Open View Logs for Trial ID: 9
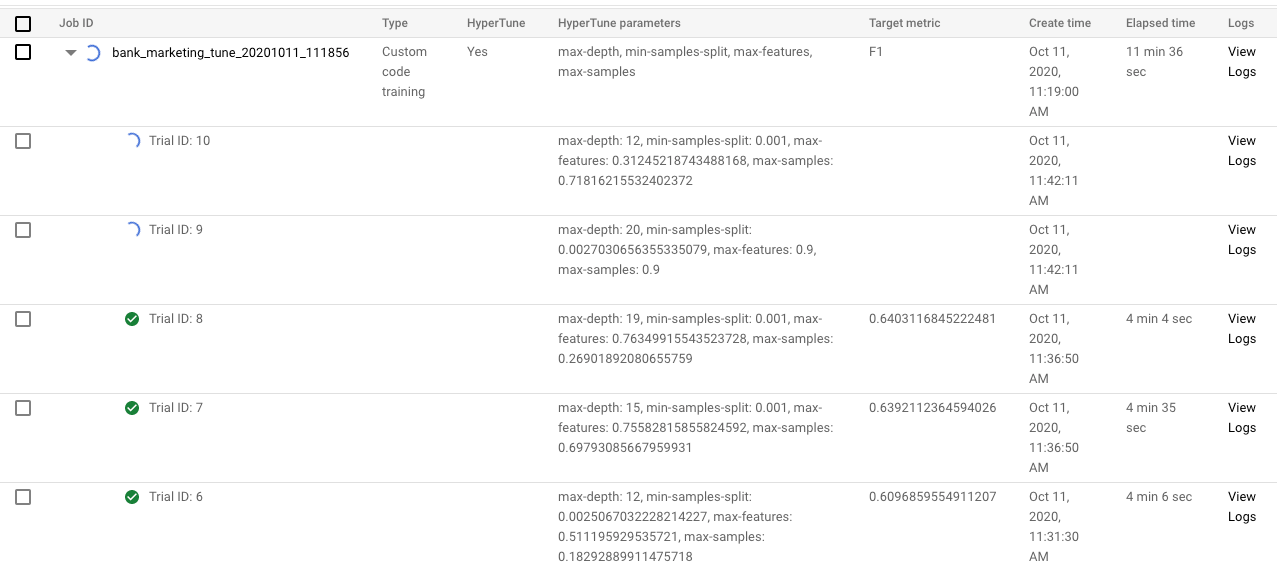 1241,240
